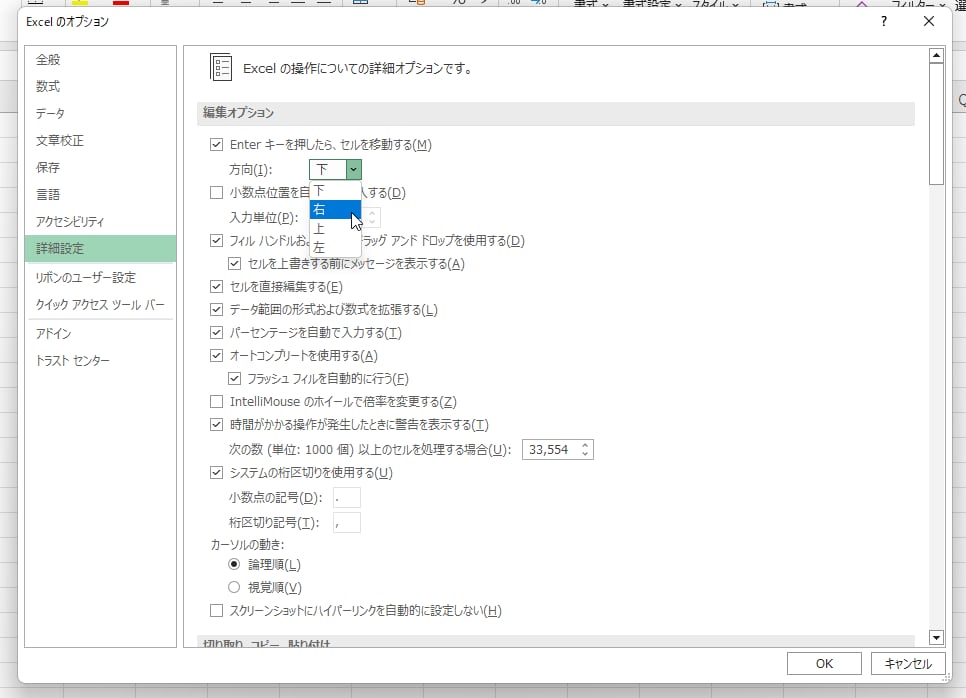Open the アクセシビリティ category
The width and height of the screenshot is (966, 698).
[100, 222]
